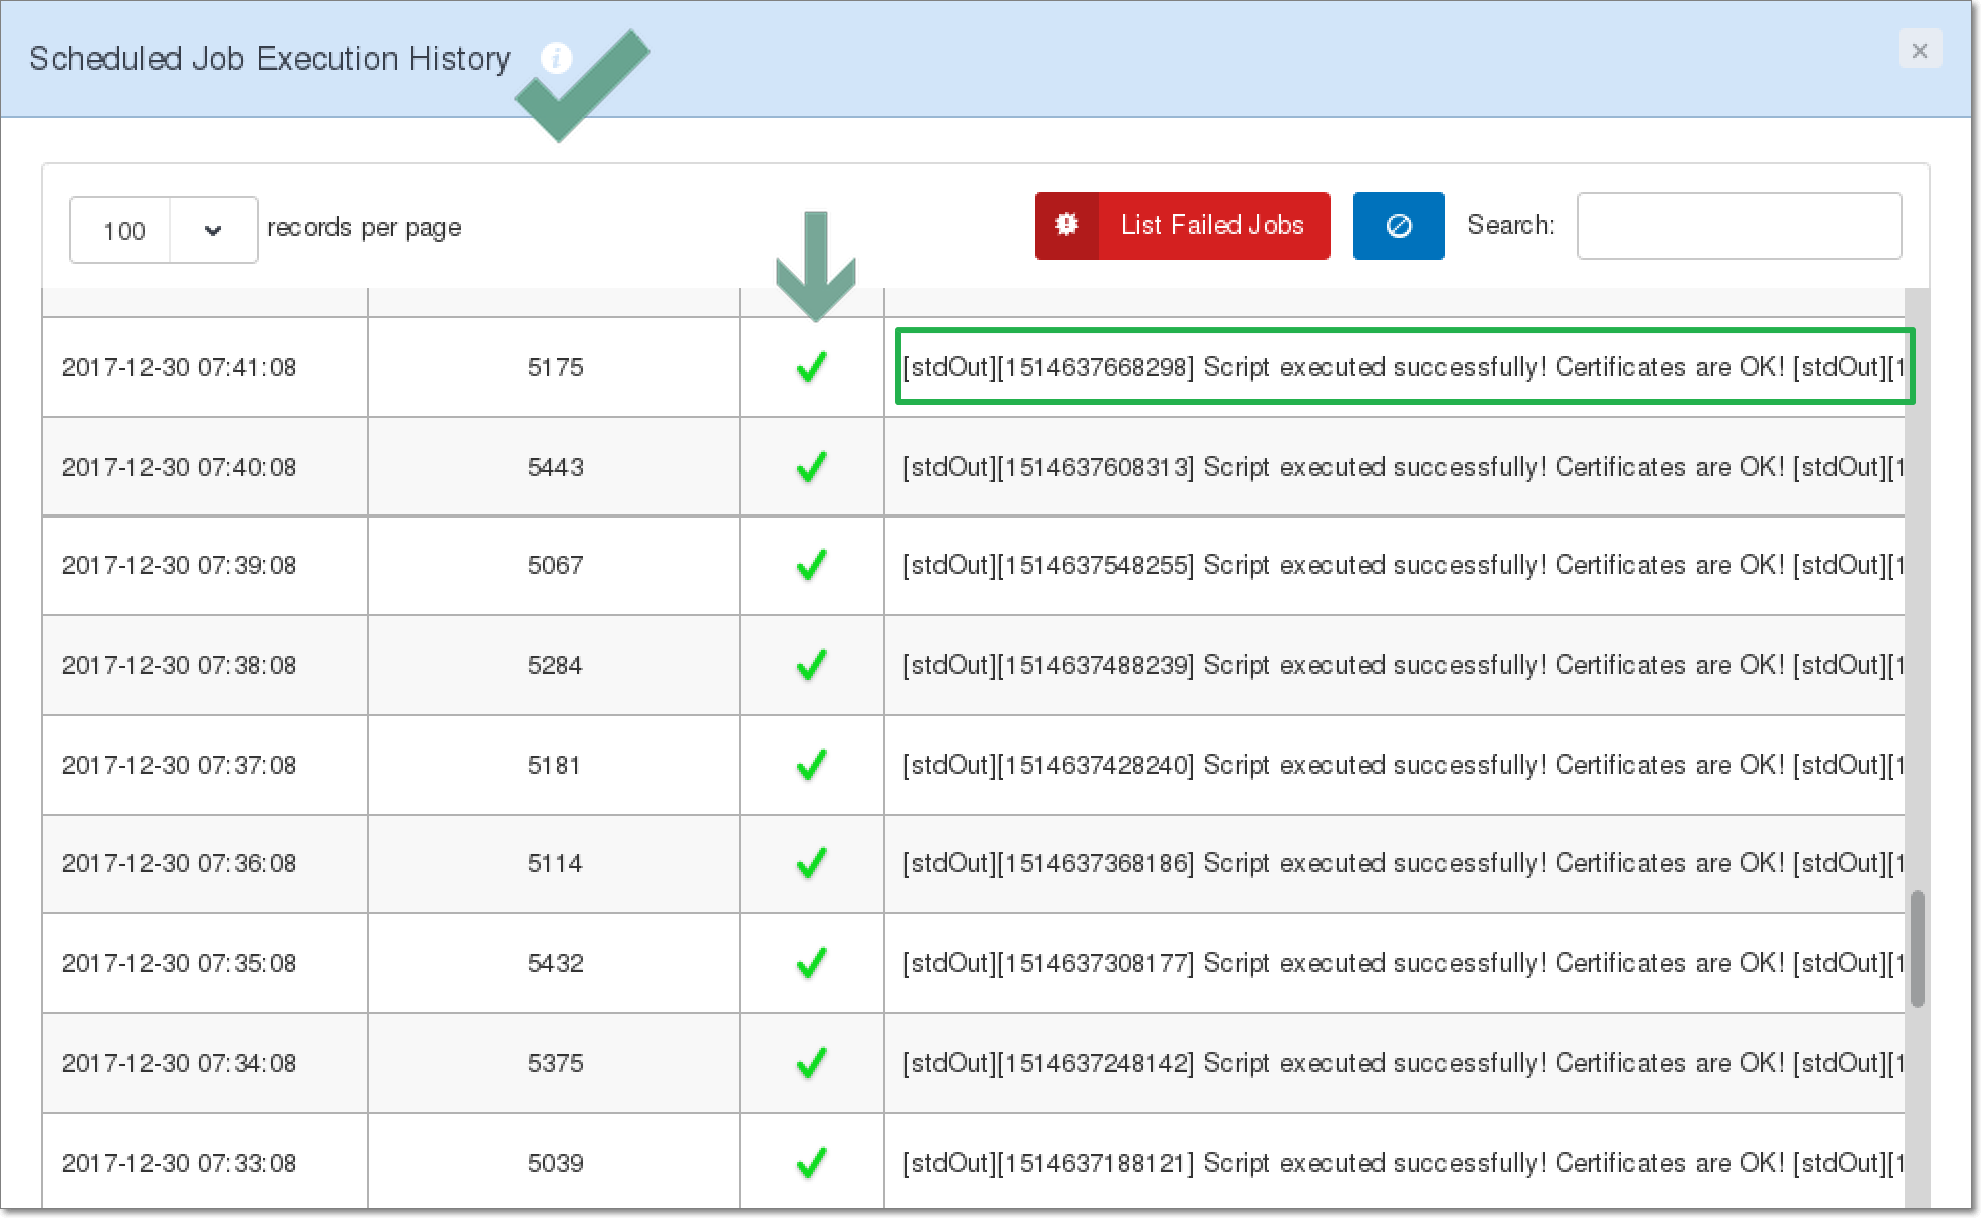The height and width of the screenshot is (1218, 1981).
Task: Click the List Failed Jobs button
Action: click(1182, 226)
